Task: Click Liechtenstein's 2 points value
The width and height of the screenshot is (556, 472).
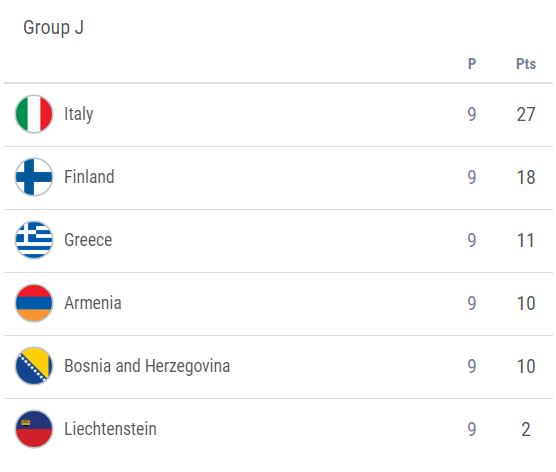Action: point(526,429)
